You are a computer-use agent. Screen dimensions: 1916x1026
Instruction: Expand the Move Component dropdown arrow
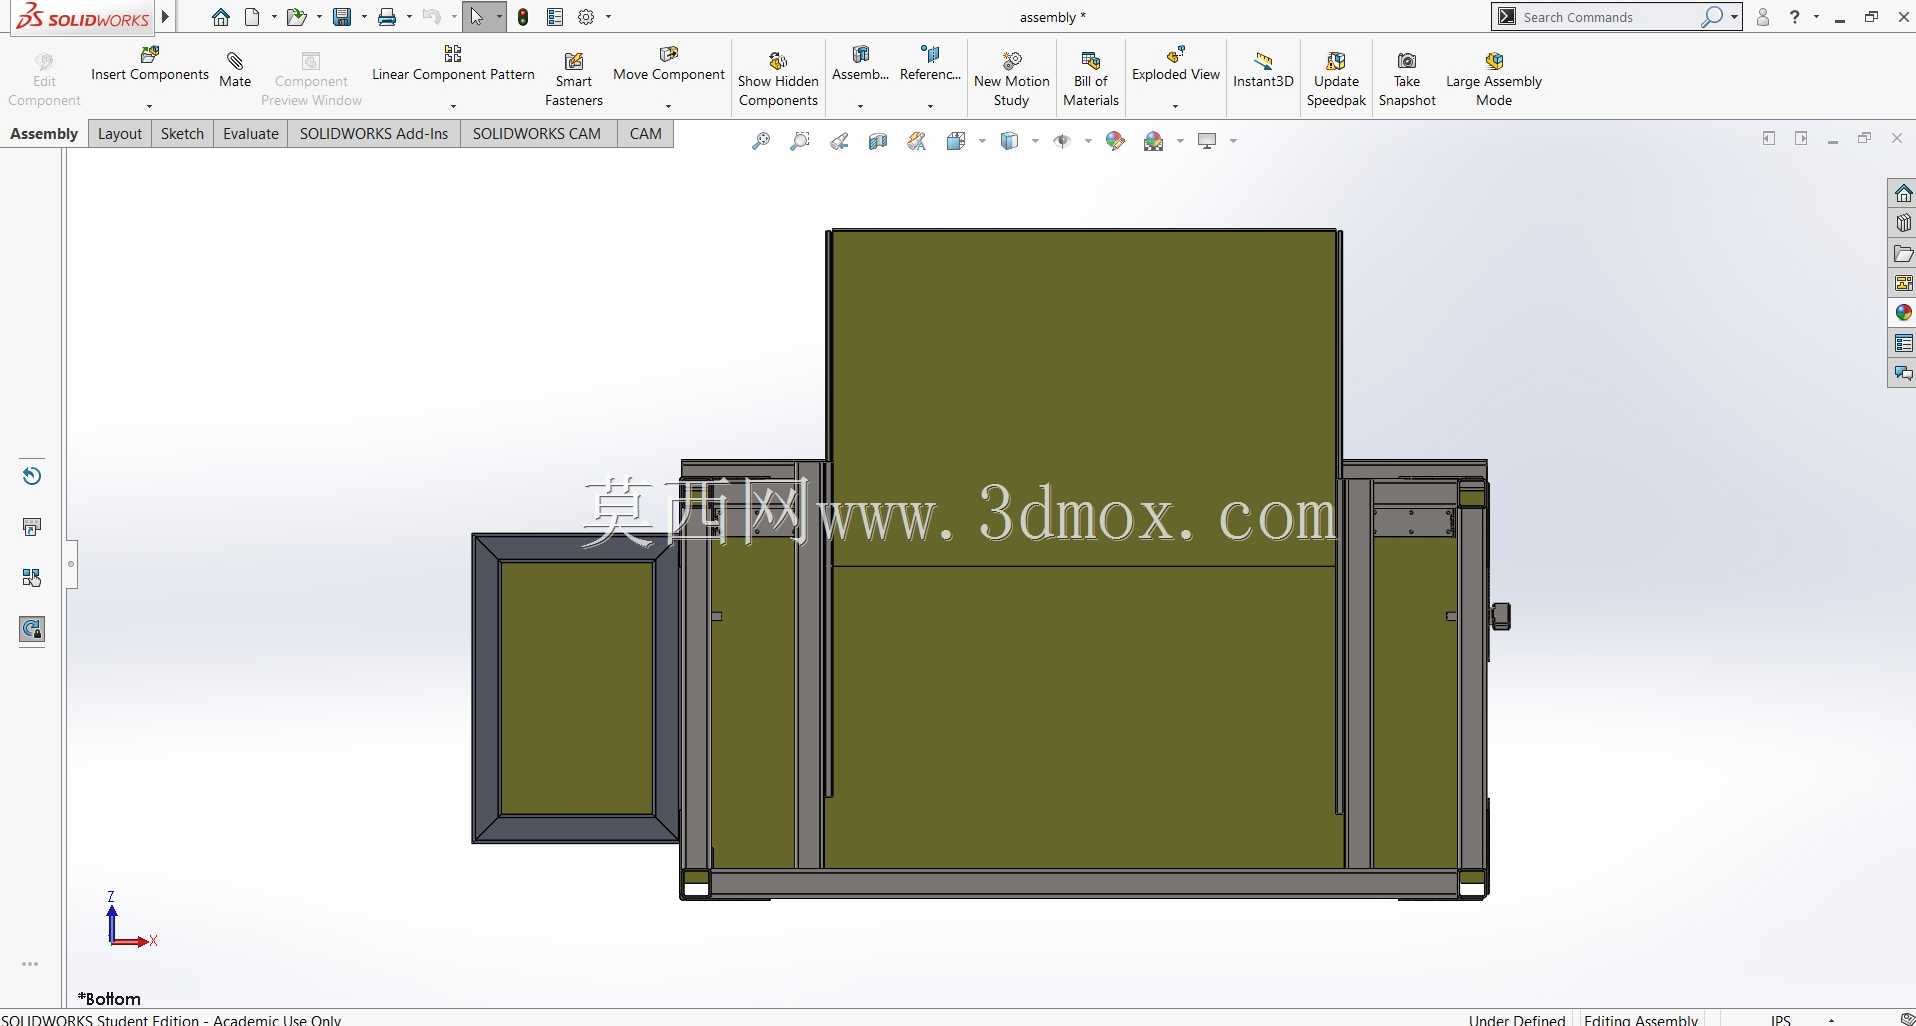pos(668,106)
